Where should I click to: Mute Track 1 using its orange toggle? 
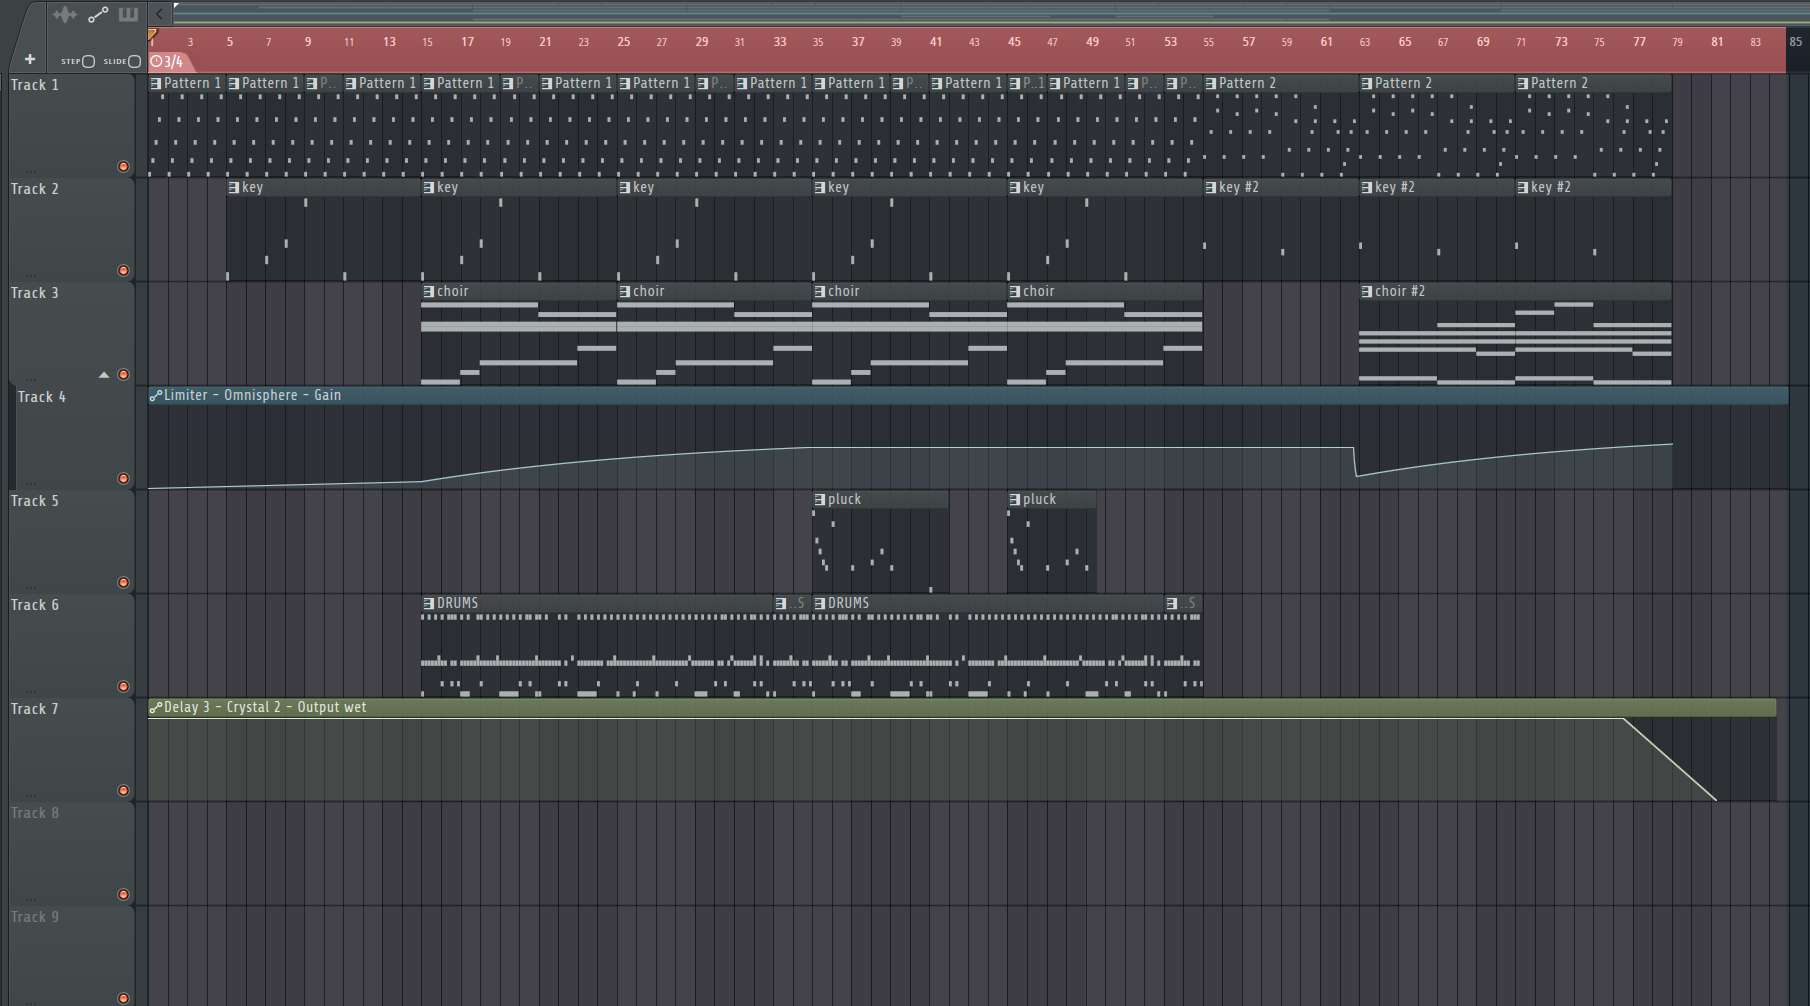124,167
